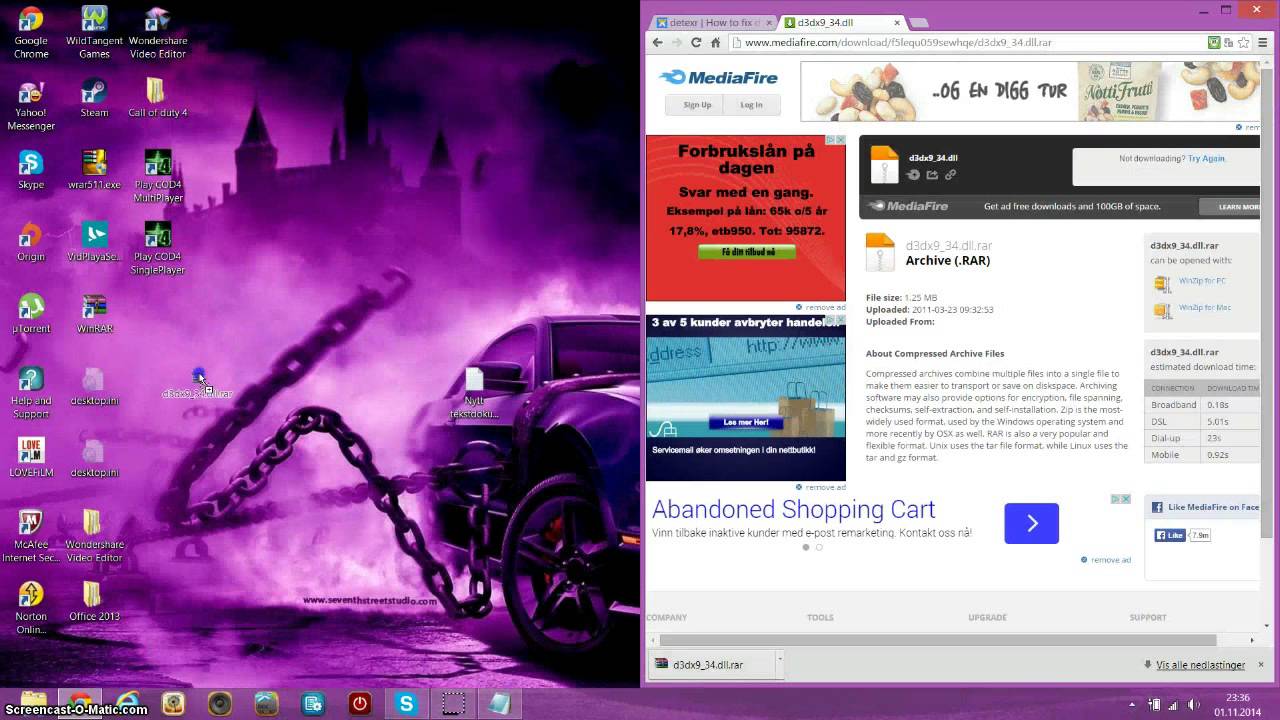Open WinZip for Mac link
This screenshot has width=1280, height=720.
click(x=1204, y=307)
